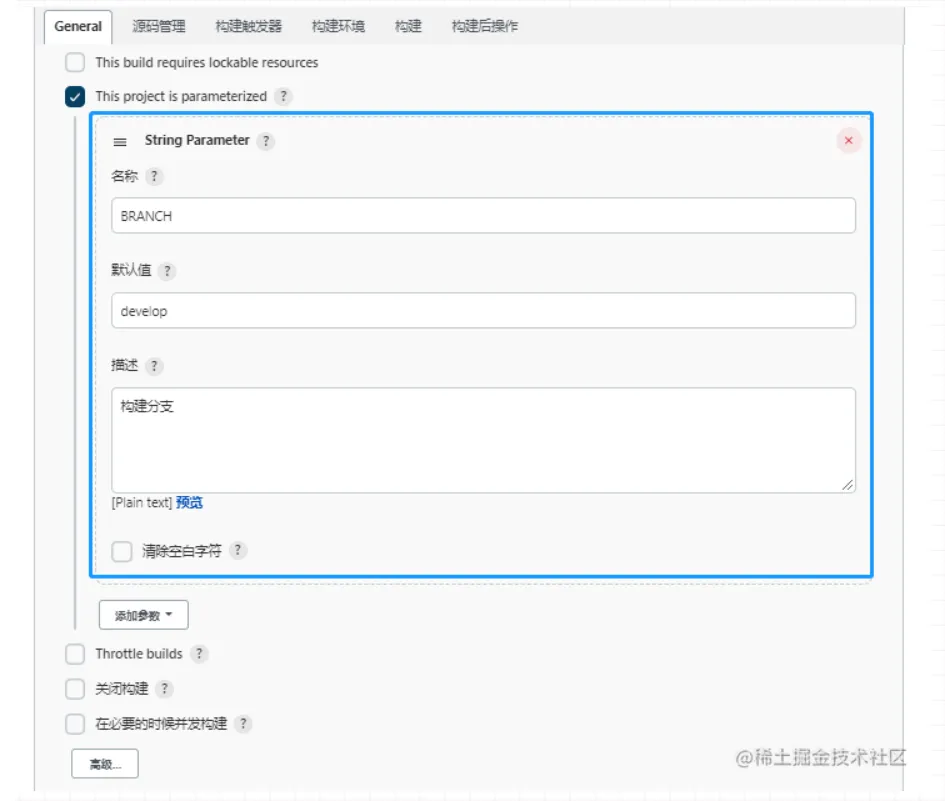Click the description textarea with 构建分支
945x801 pixels.
(483, 441)
